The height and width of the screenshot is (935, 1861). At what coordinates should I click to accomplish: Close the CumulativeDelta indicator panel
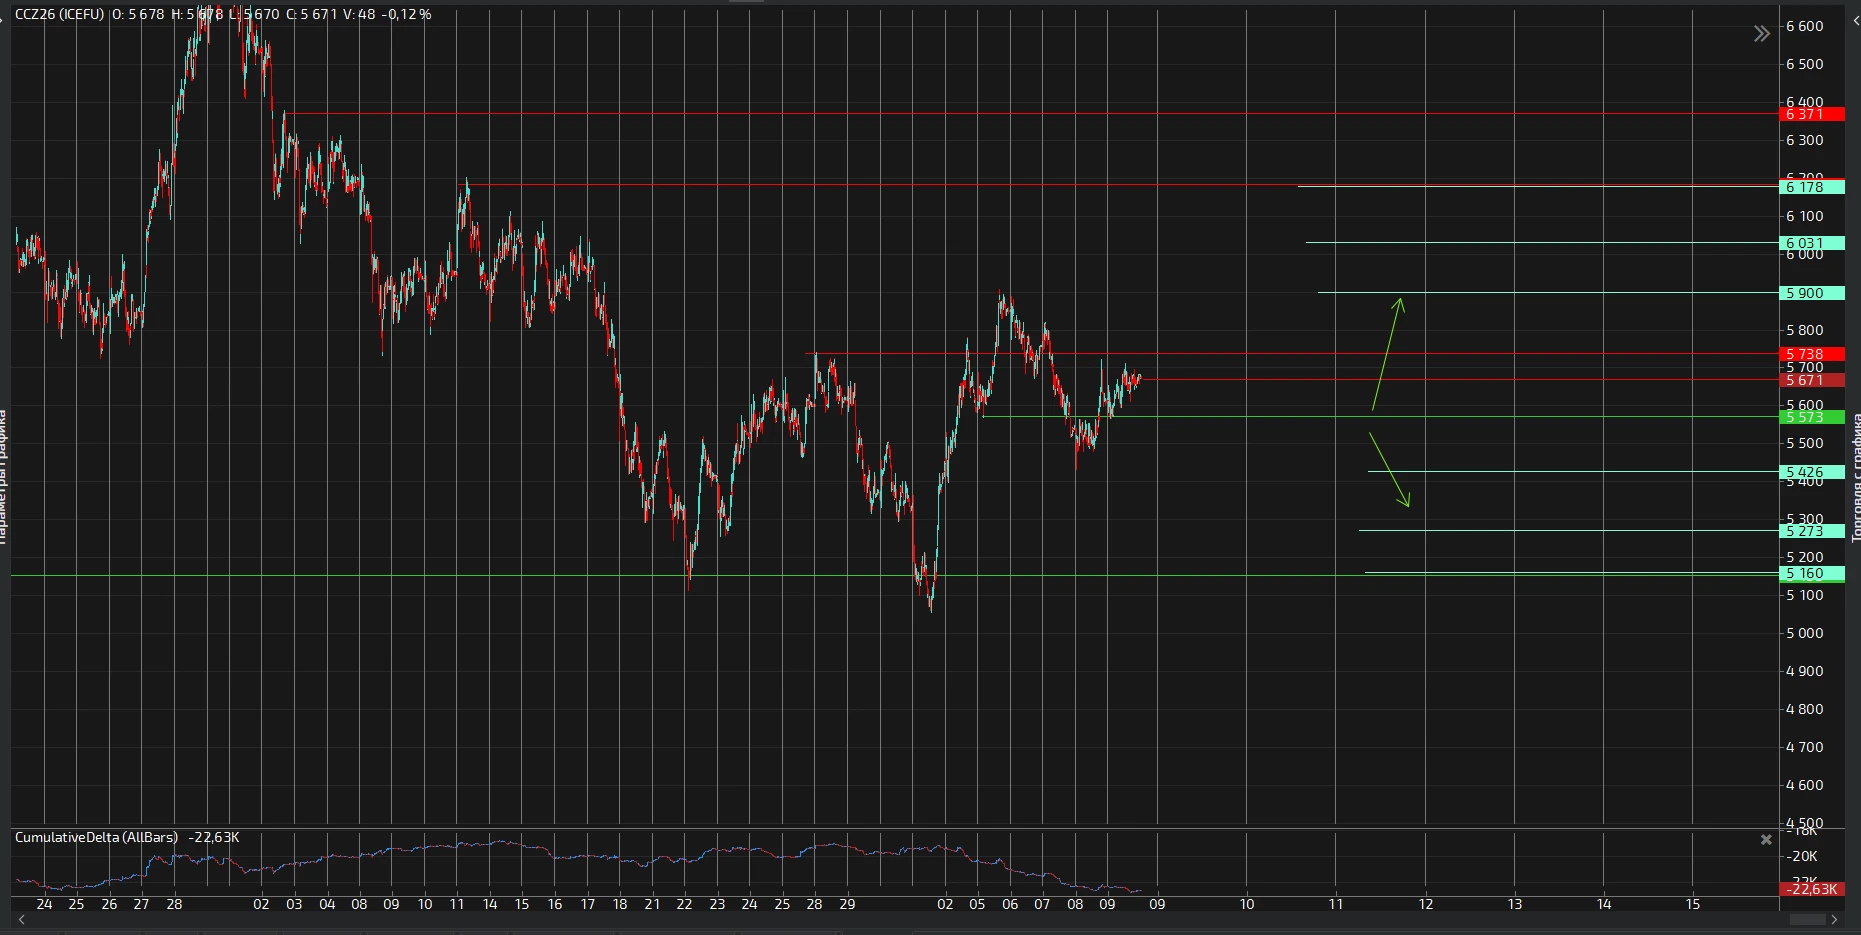click(1766, 840)
